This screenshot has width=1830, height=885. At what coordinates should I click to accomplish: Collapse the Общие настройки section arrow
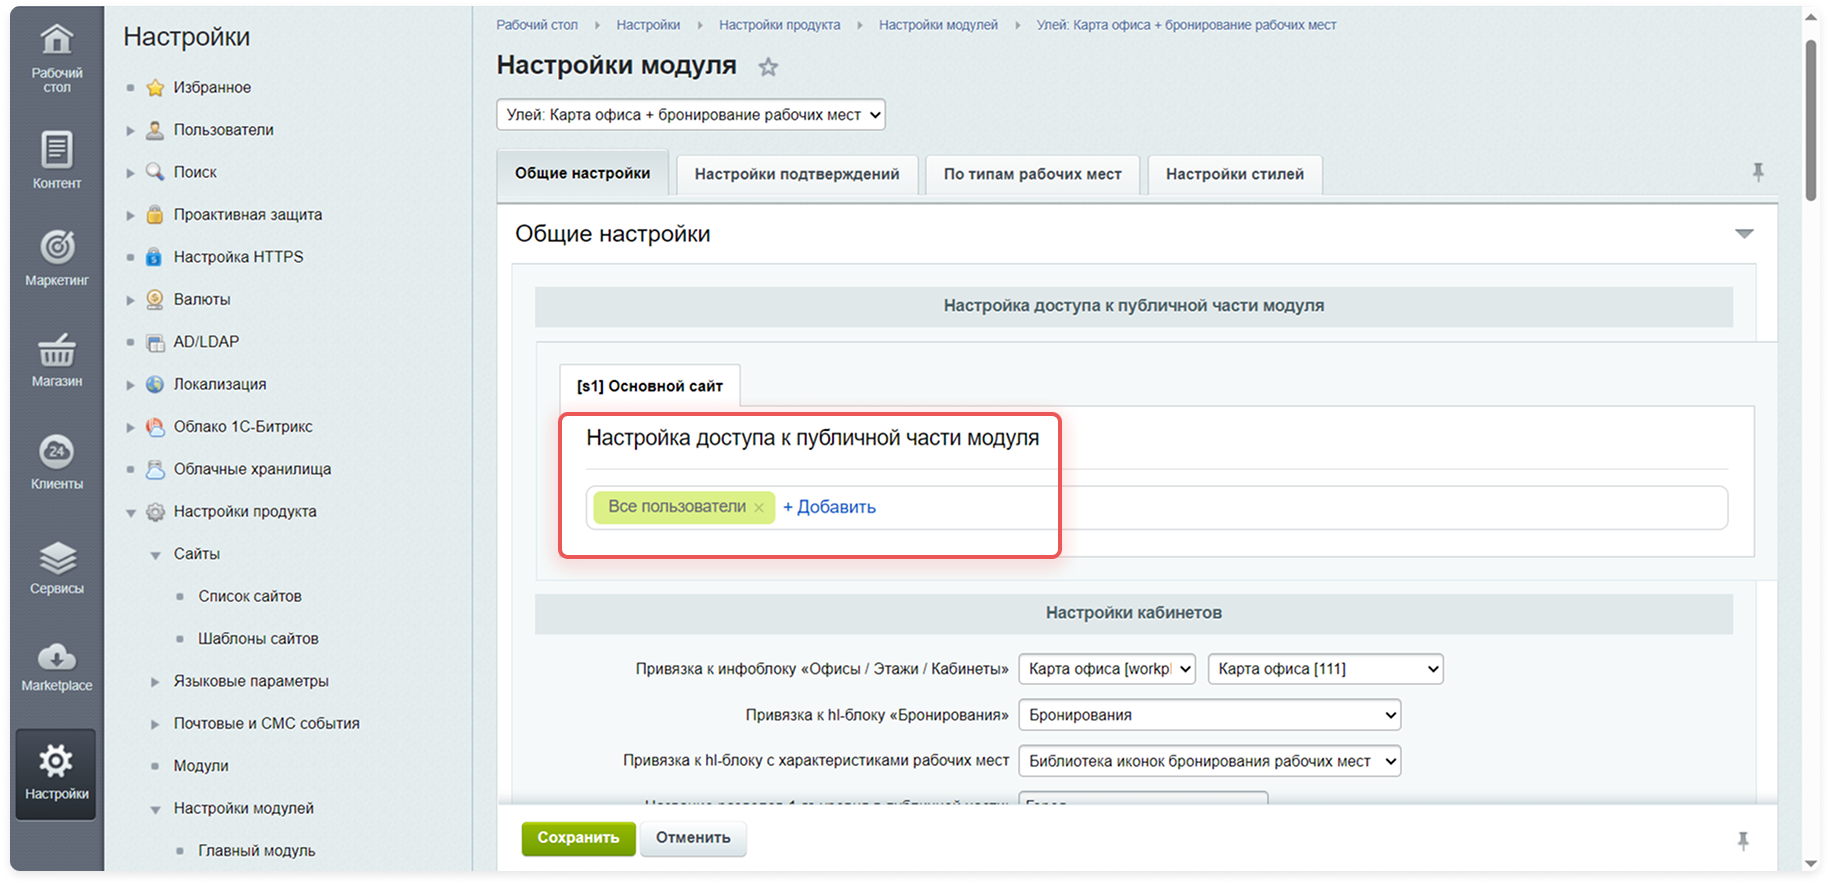1744,234
